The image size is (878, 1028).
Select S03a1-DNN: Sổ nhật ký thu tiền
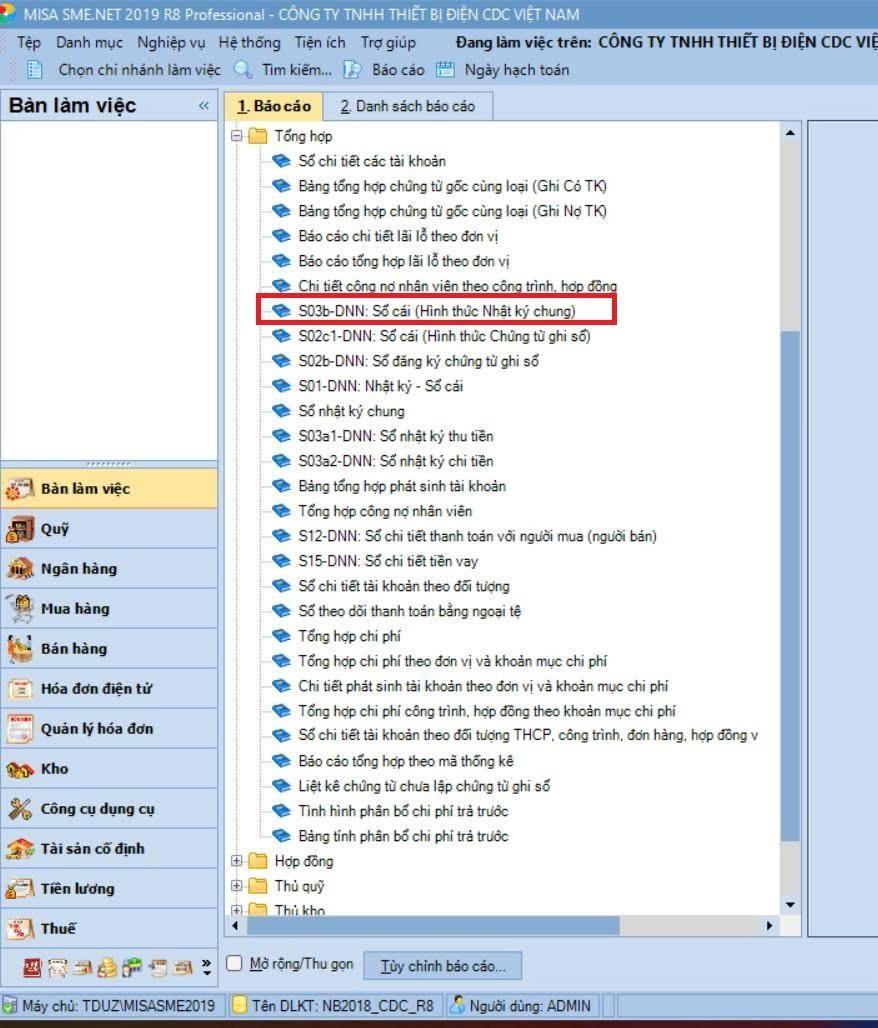coord(395,436)
